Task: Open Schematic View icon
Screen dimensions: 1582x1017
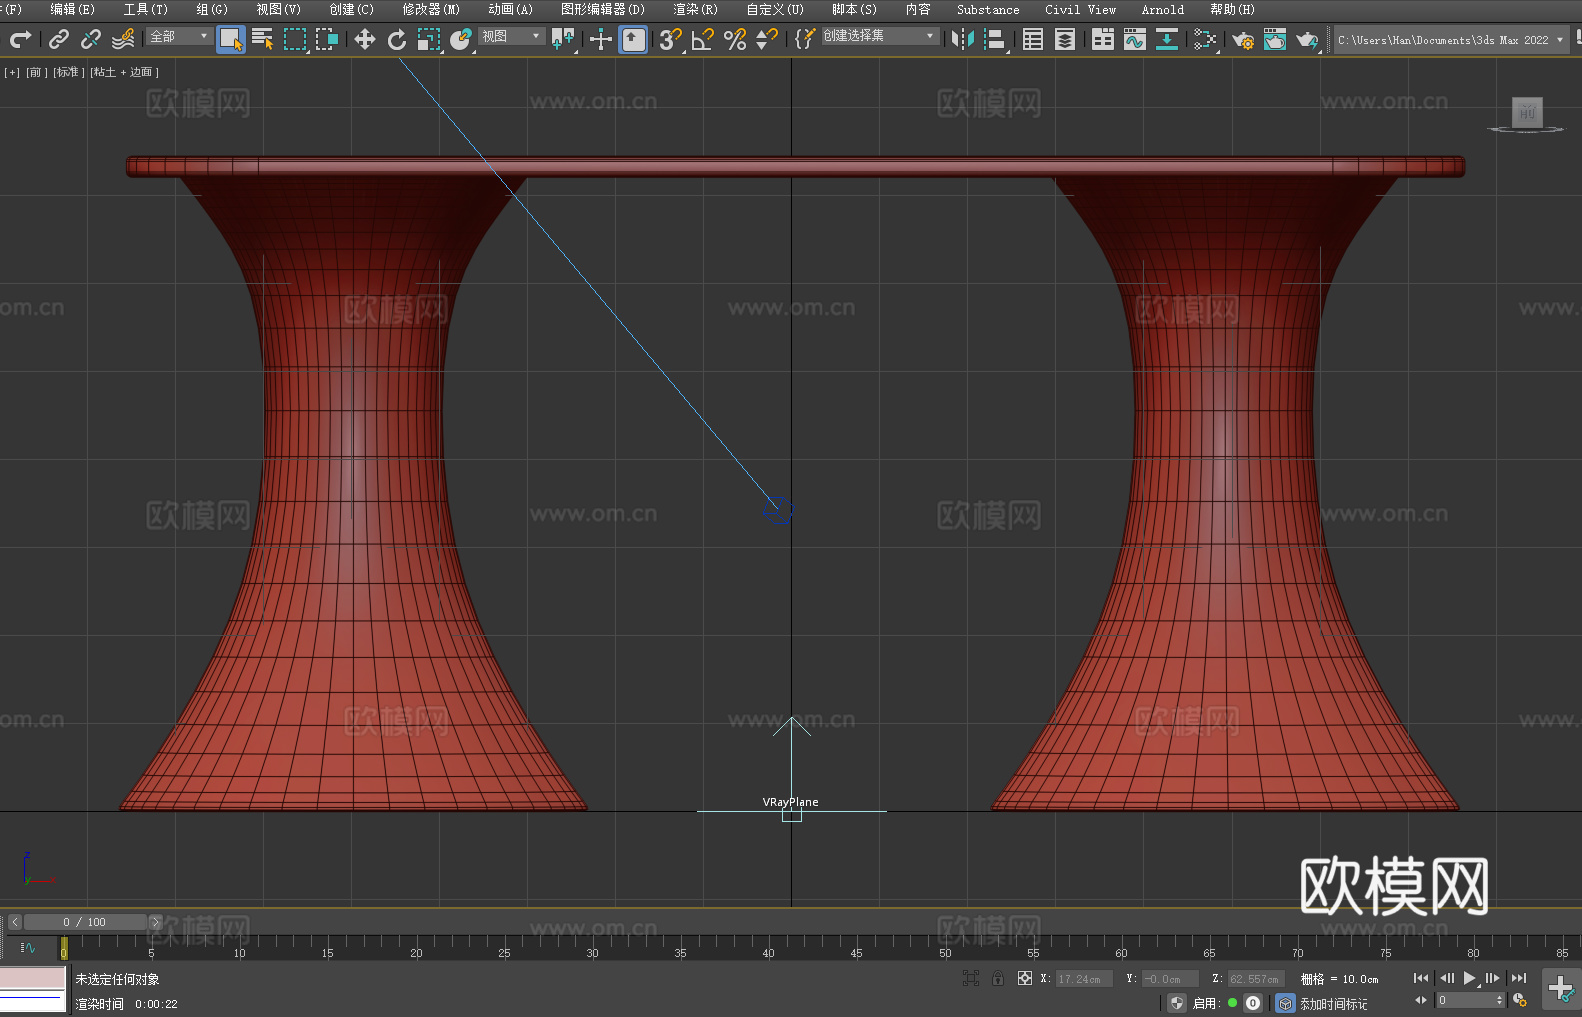Action: 1167,39
